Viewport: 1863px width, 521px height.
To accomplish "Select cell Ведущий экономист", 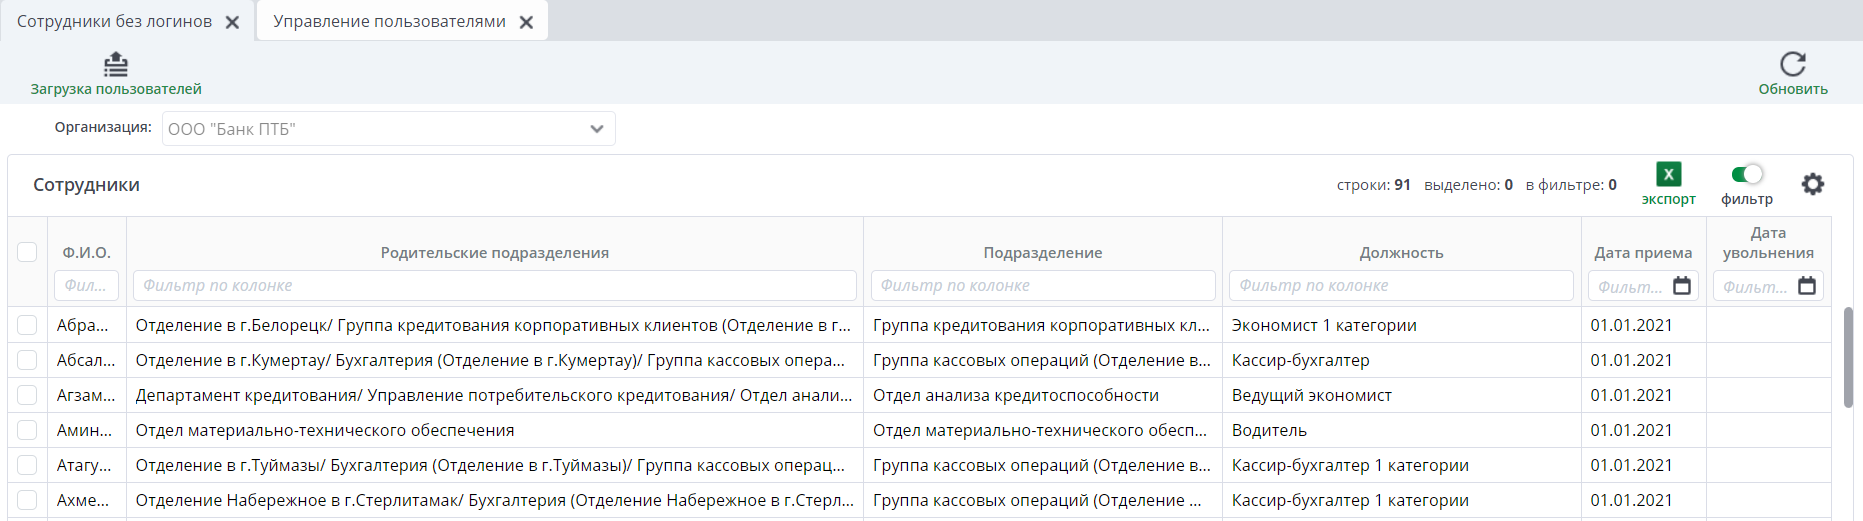I will [1401, 395].
